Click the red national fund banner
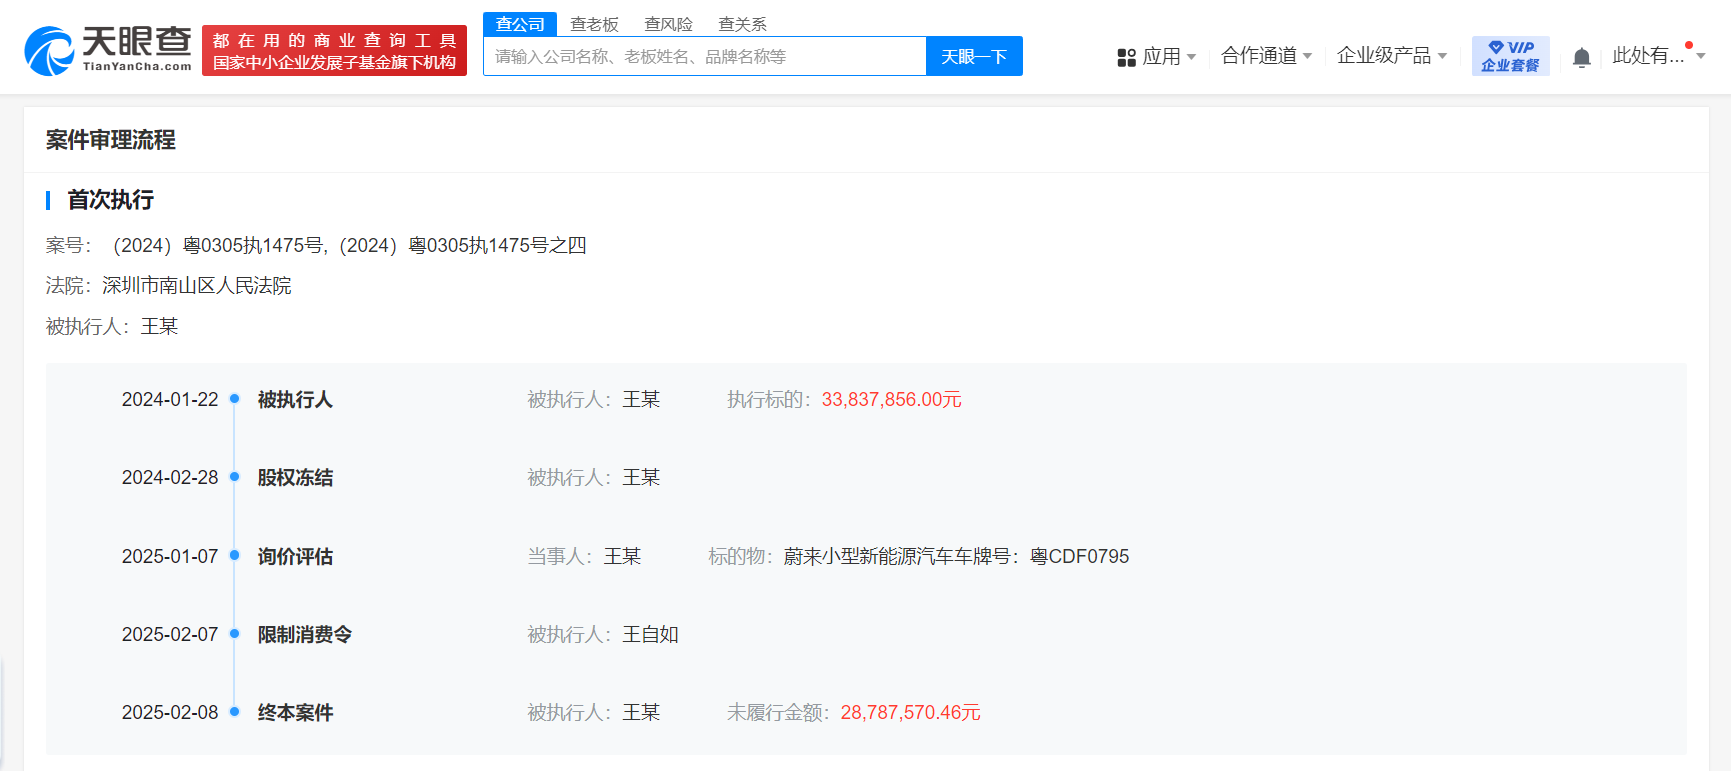Viewport: 1731px width, 771px height. pos(334,51)
